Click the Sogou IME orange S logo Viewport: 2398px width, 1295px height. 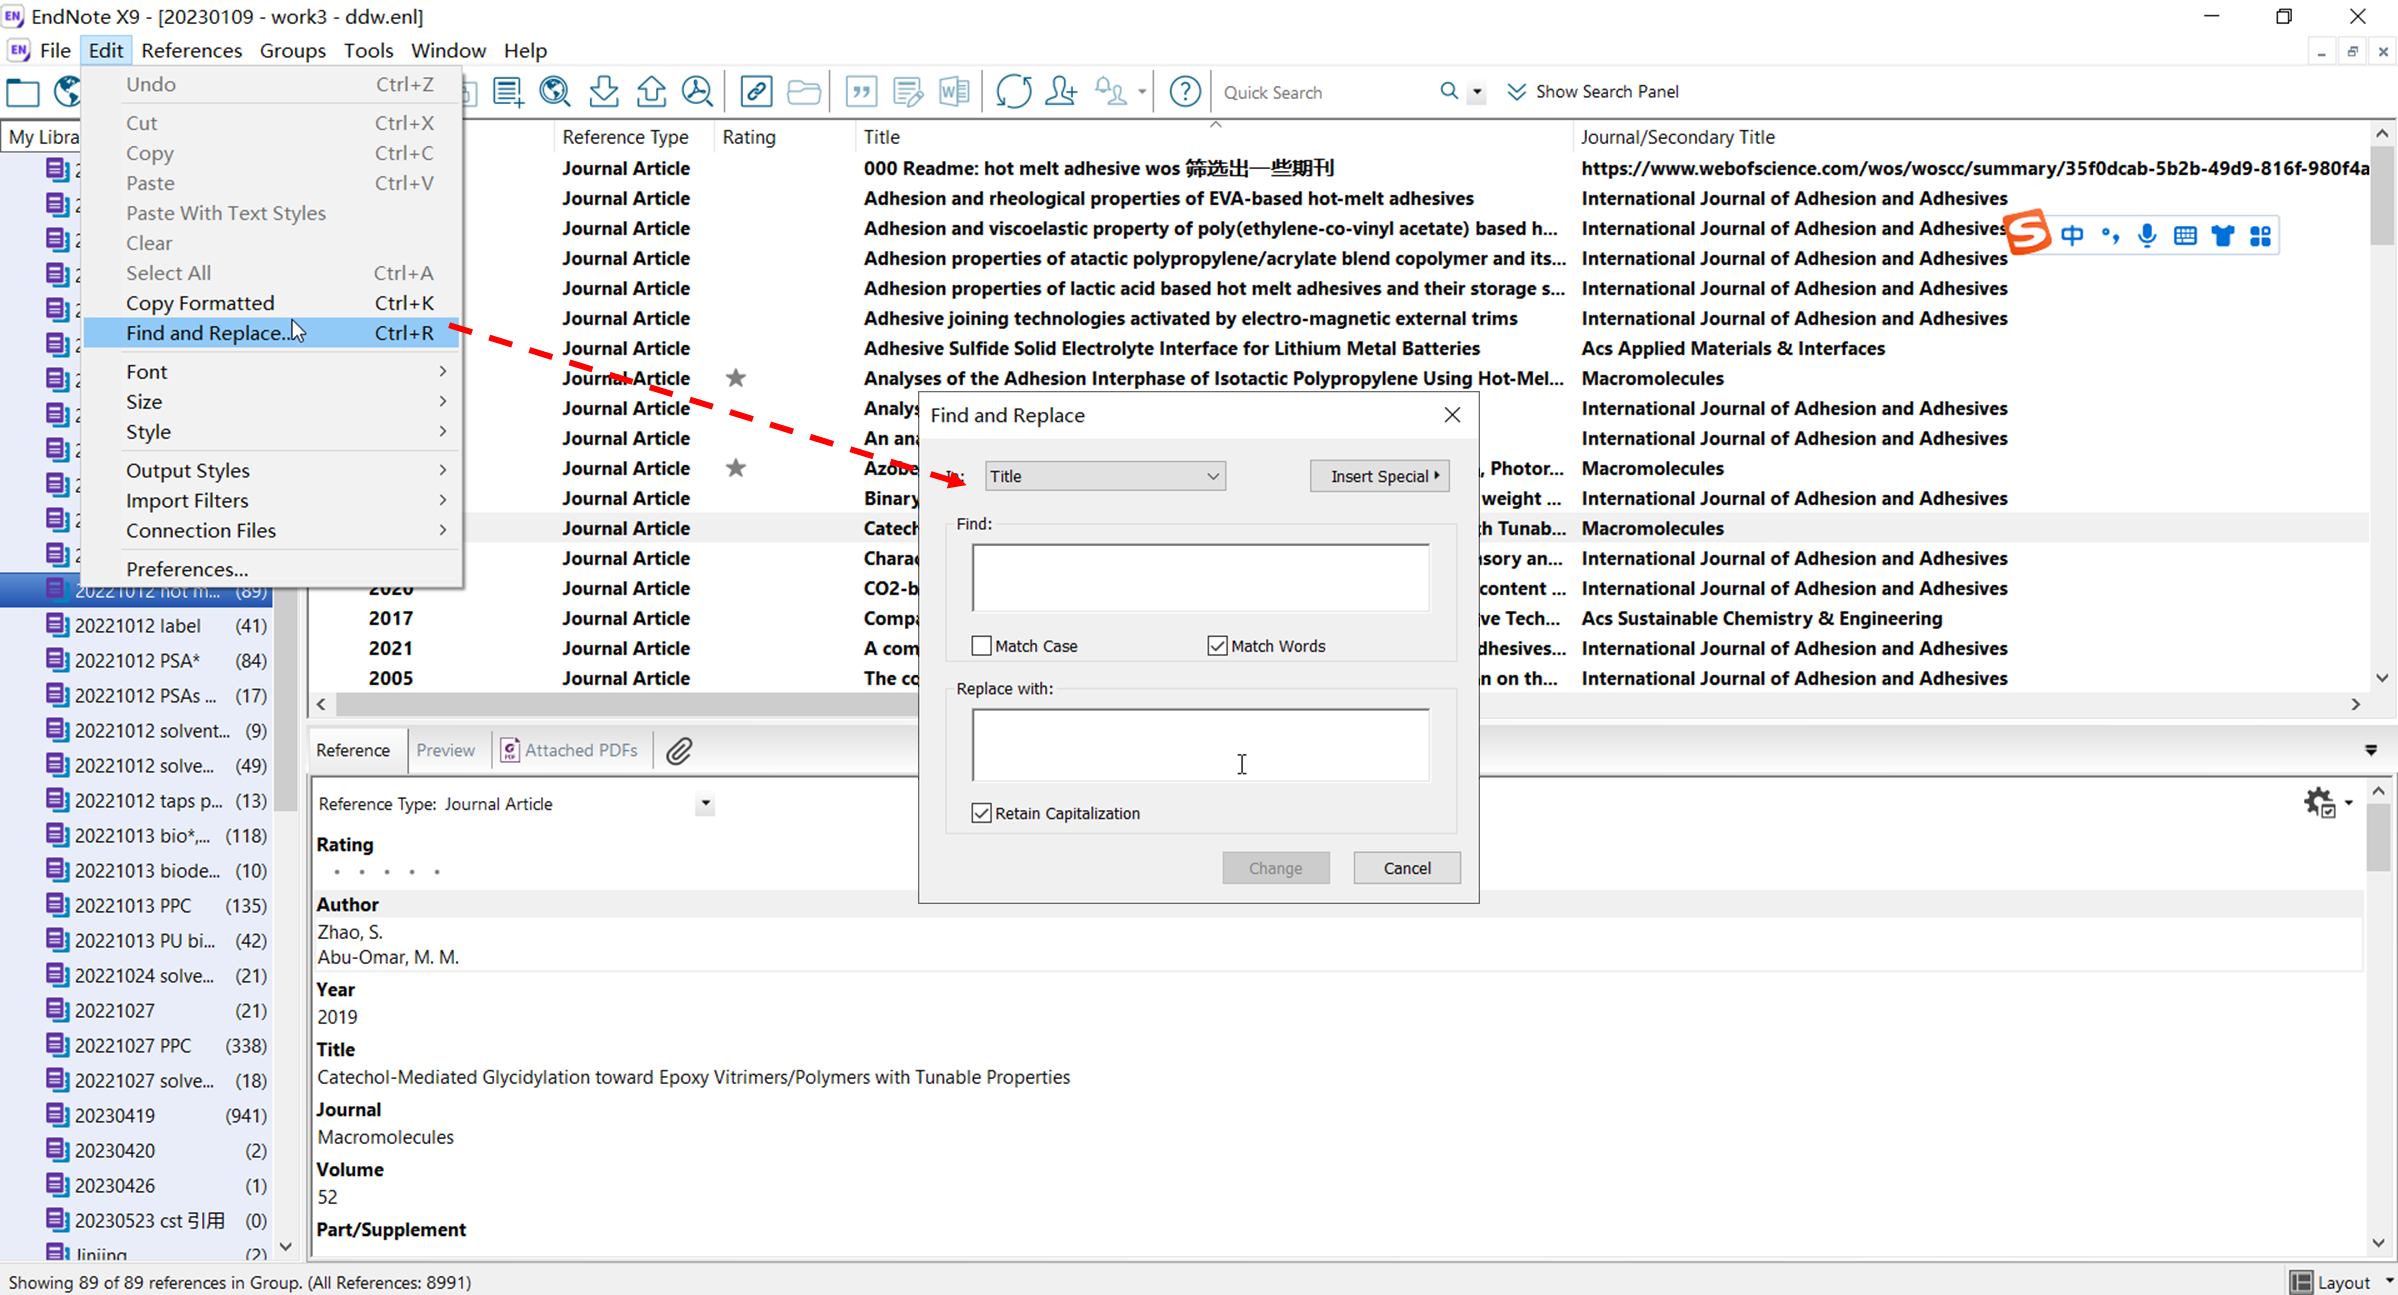click(x=2028, y=234)
